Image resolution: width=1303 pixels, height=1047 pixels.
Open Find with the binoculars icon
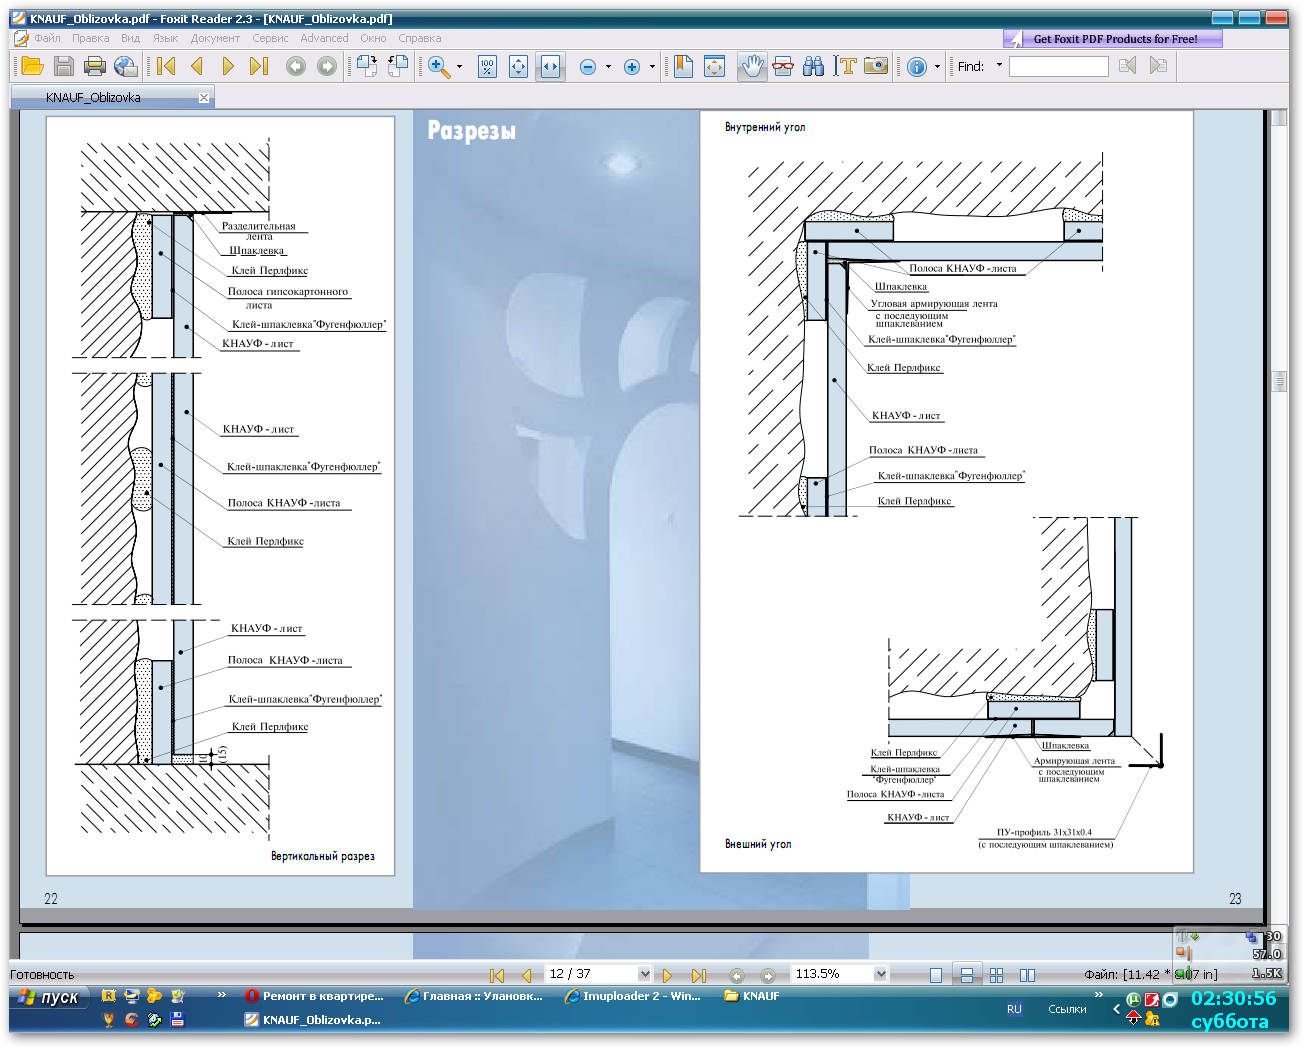coord(814,66)
